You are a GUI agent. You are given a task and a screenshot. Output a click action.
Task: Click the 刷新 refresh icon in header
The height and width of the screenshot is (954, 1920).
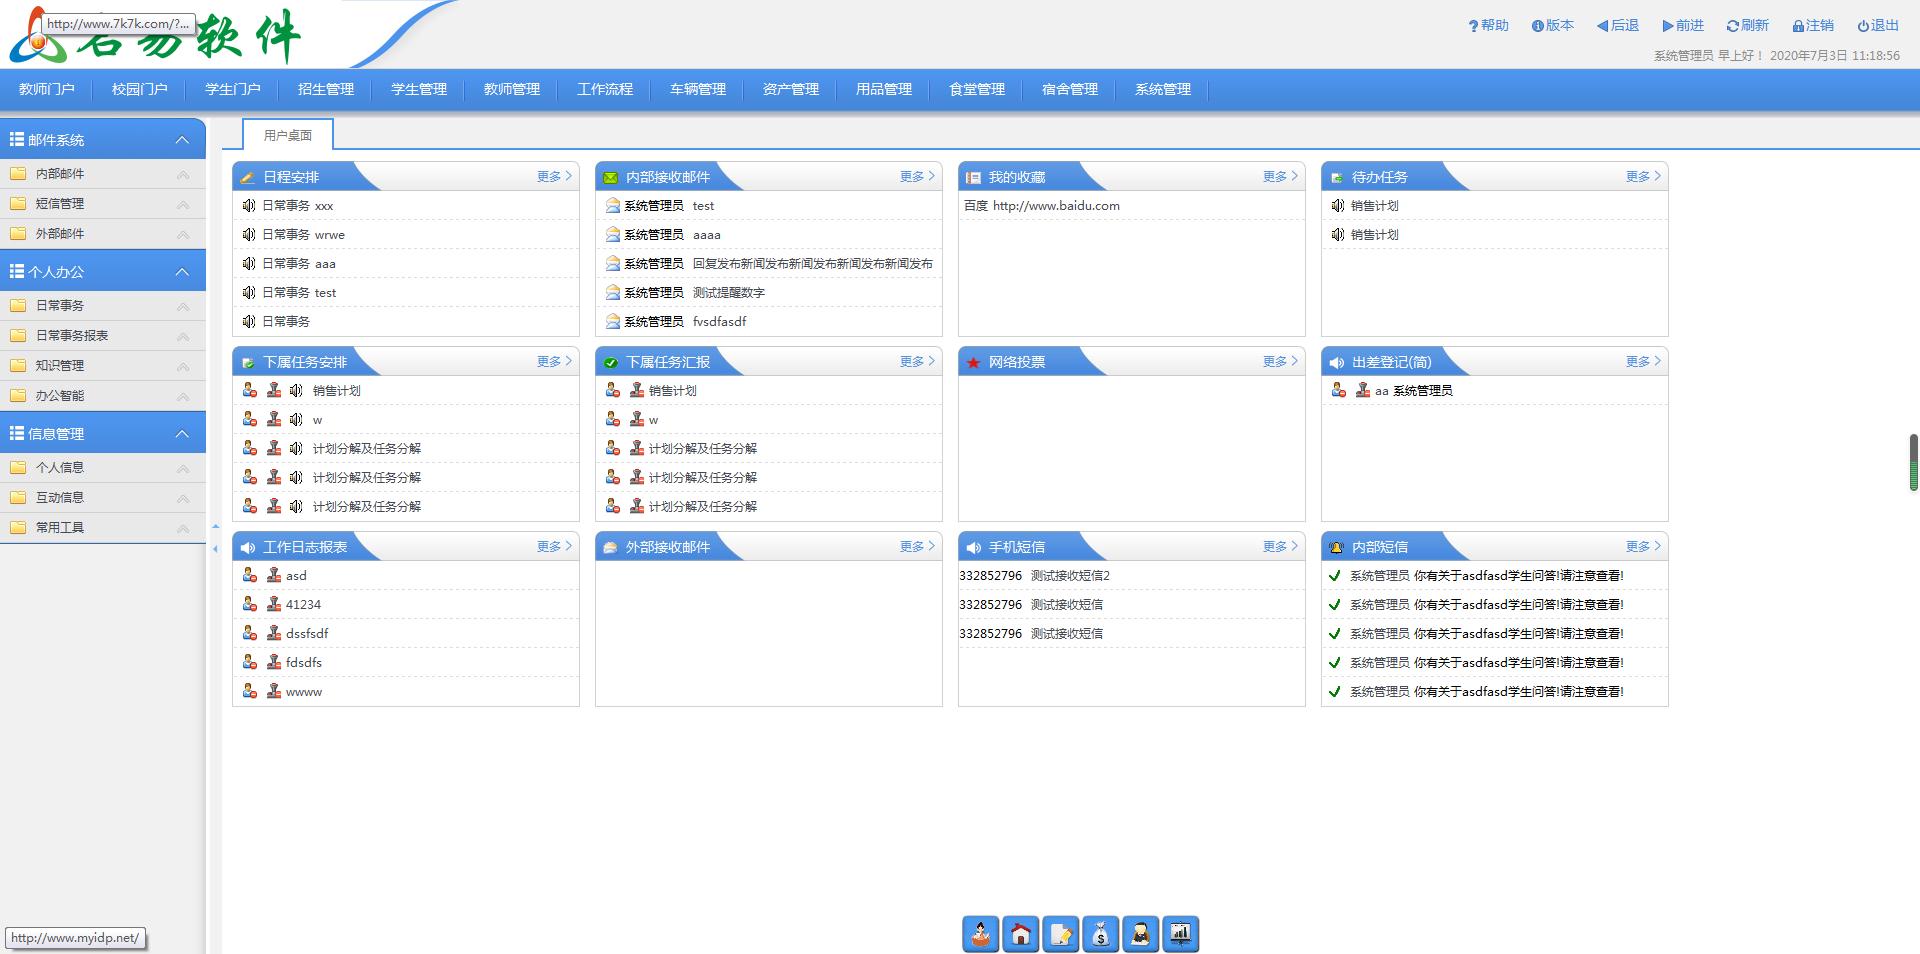[x=1732, y=26]
